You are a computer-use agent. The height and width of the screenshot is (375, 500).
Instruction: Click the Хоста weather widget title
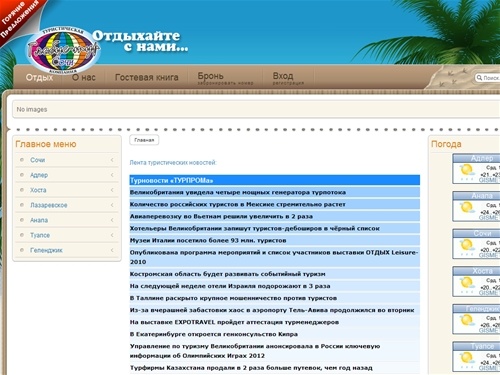click(x=482, y=271)
